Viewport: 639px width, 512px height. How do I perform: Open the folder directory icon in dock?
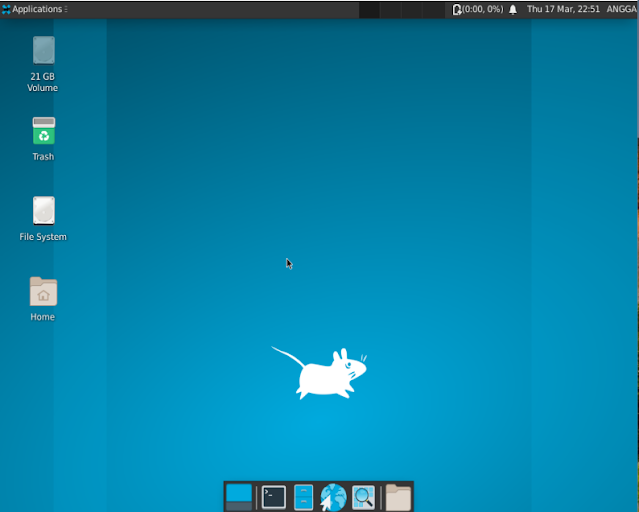click(x=398, y=497)
